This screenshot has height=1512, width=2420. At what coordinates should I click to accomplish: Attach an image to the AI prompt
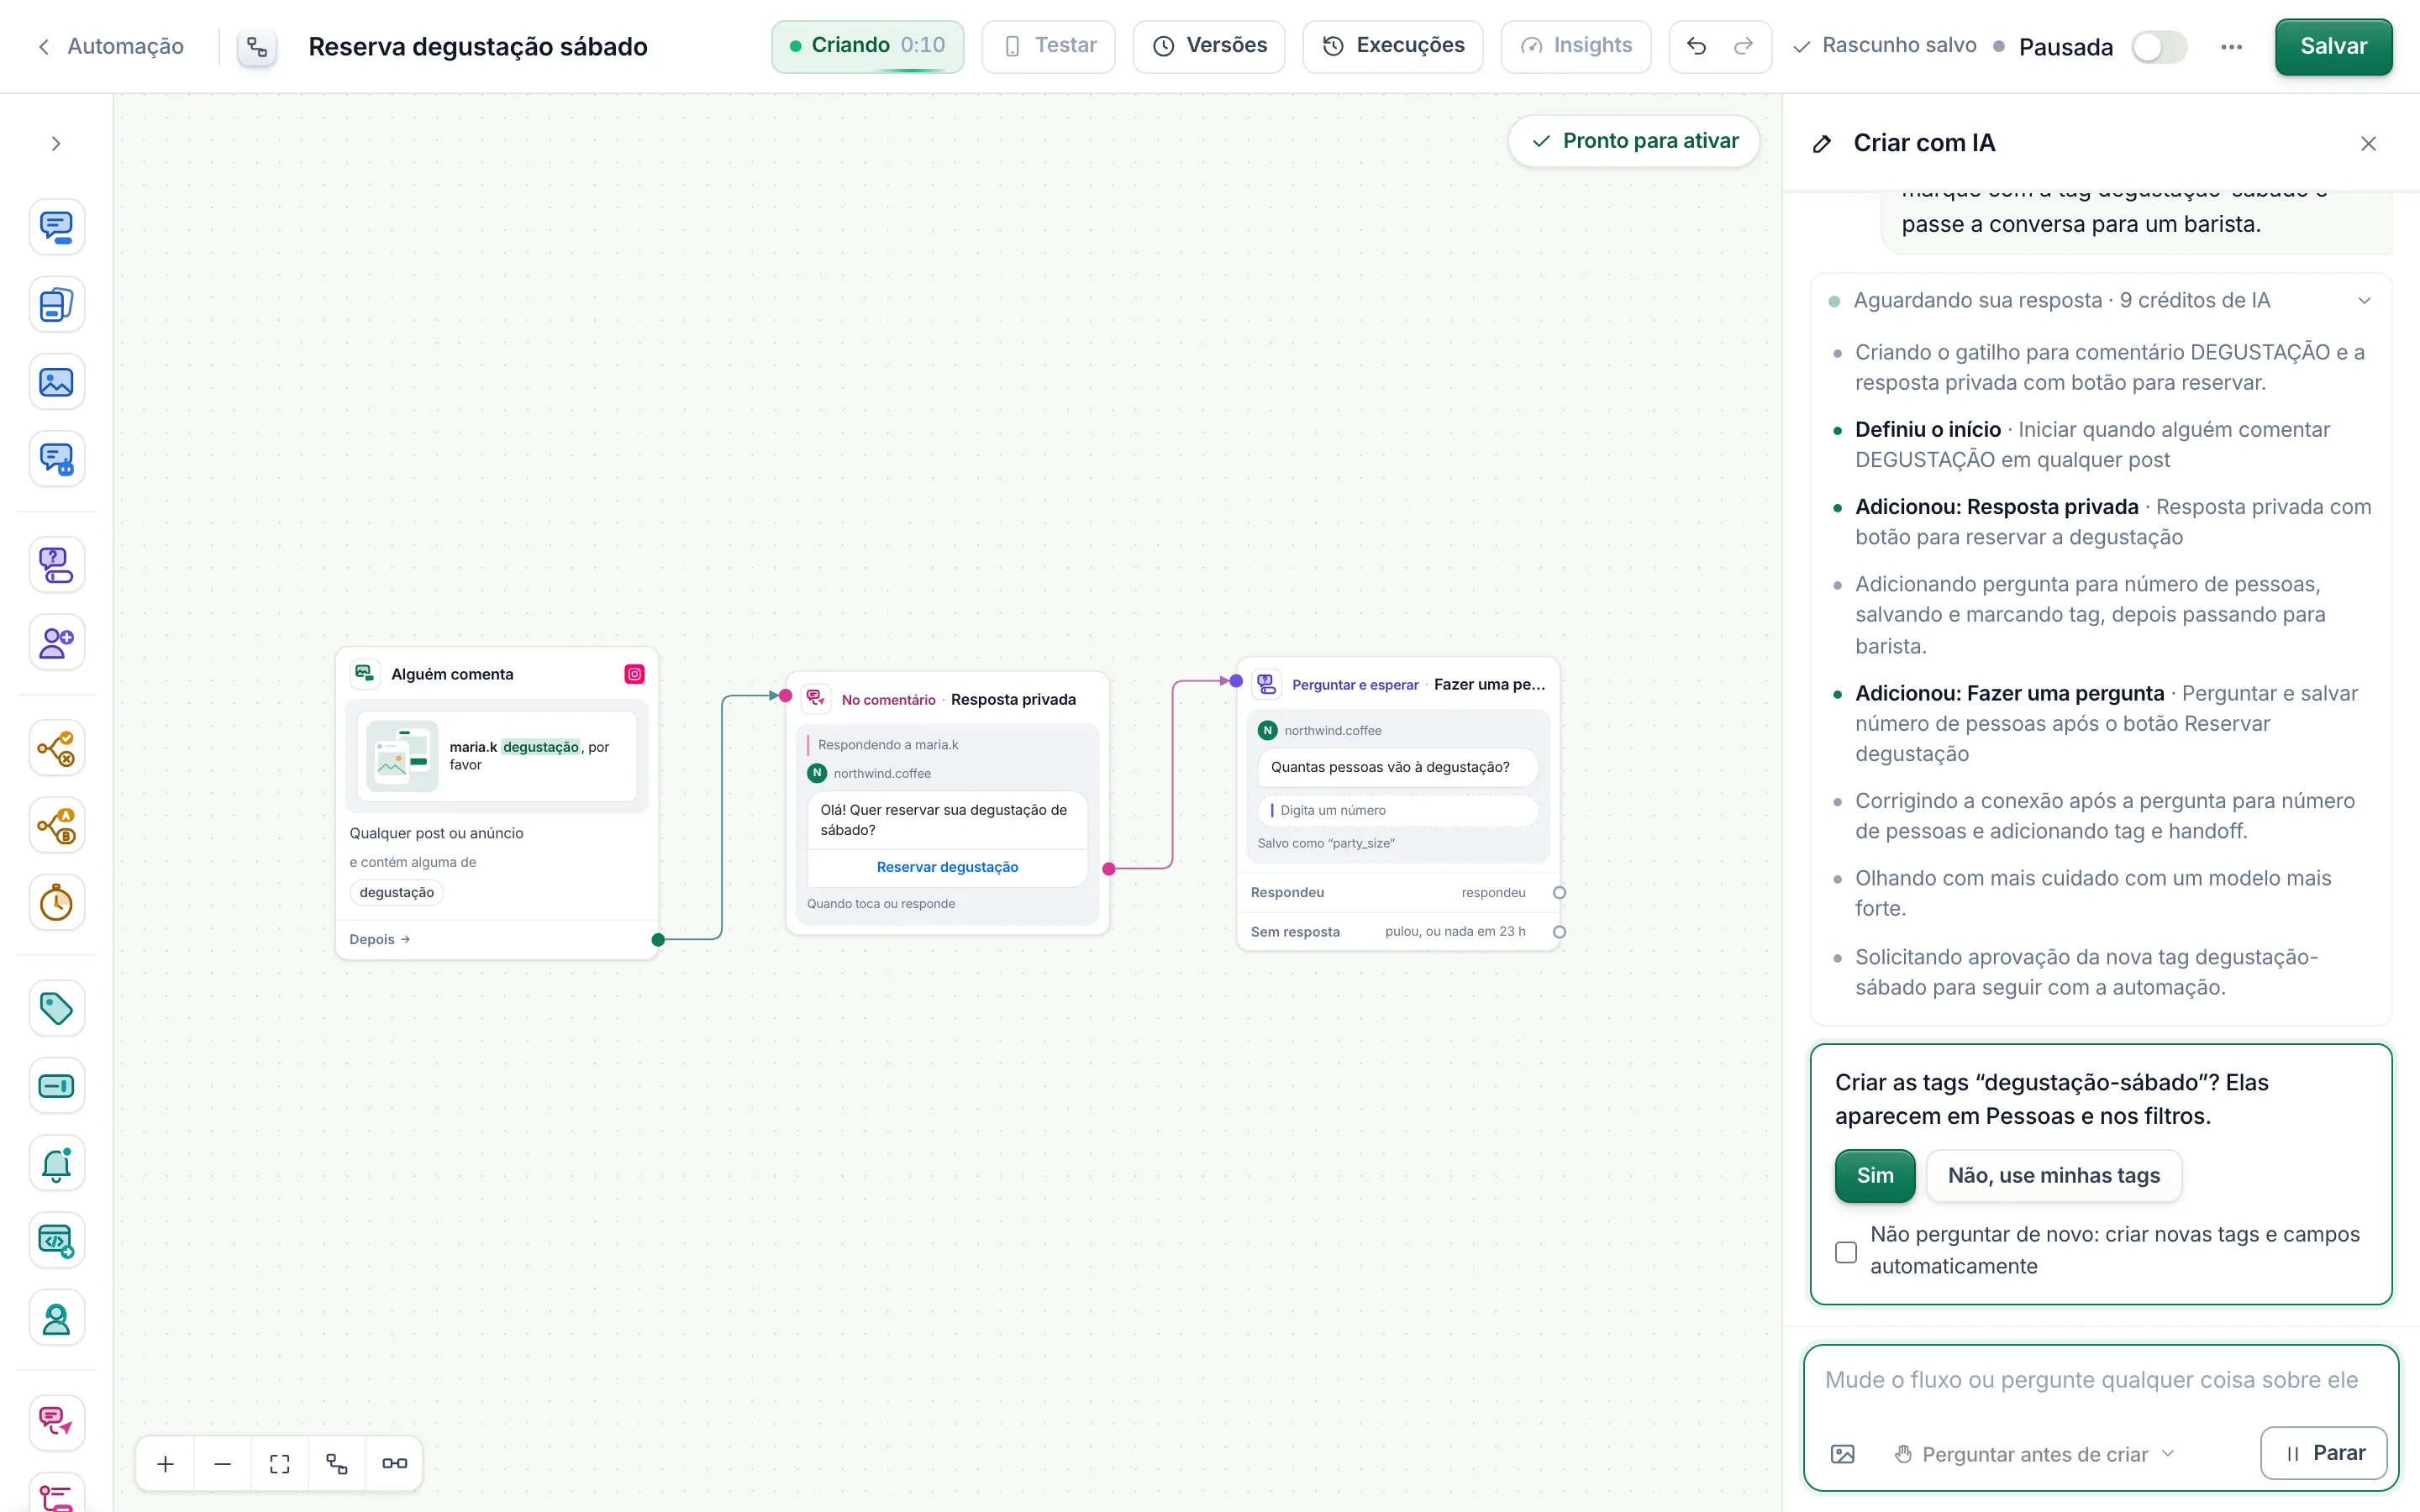click(1843, 1454)
